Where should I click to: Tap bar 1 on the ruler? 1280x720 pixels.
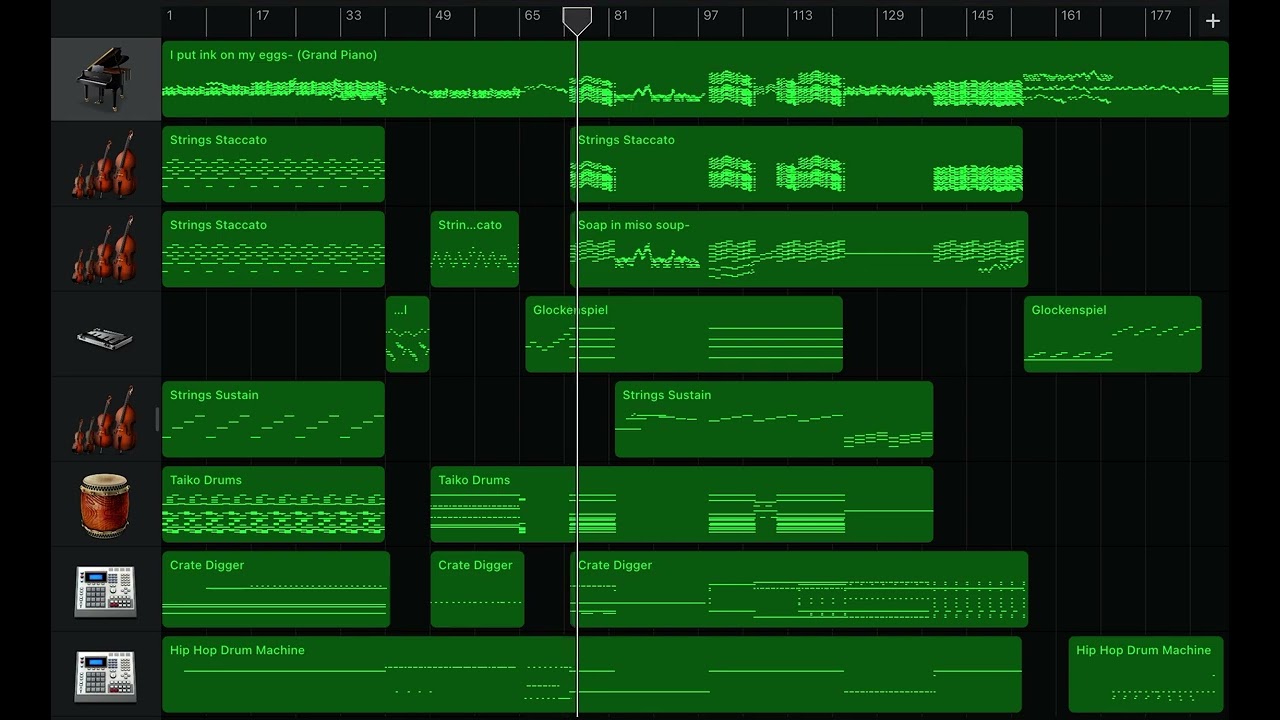170,16
